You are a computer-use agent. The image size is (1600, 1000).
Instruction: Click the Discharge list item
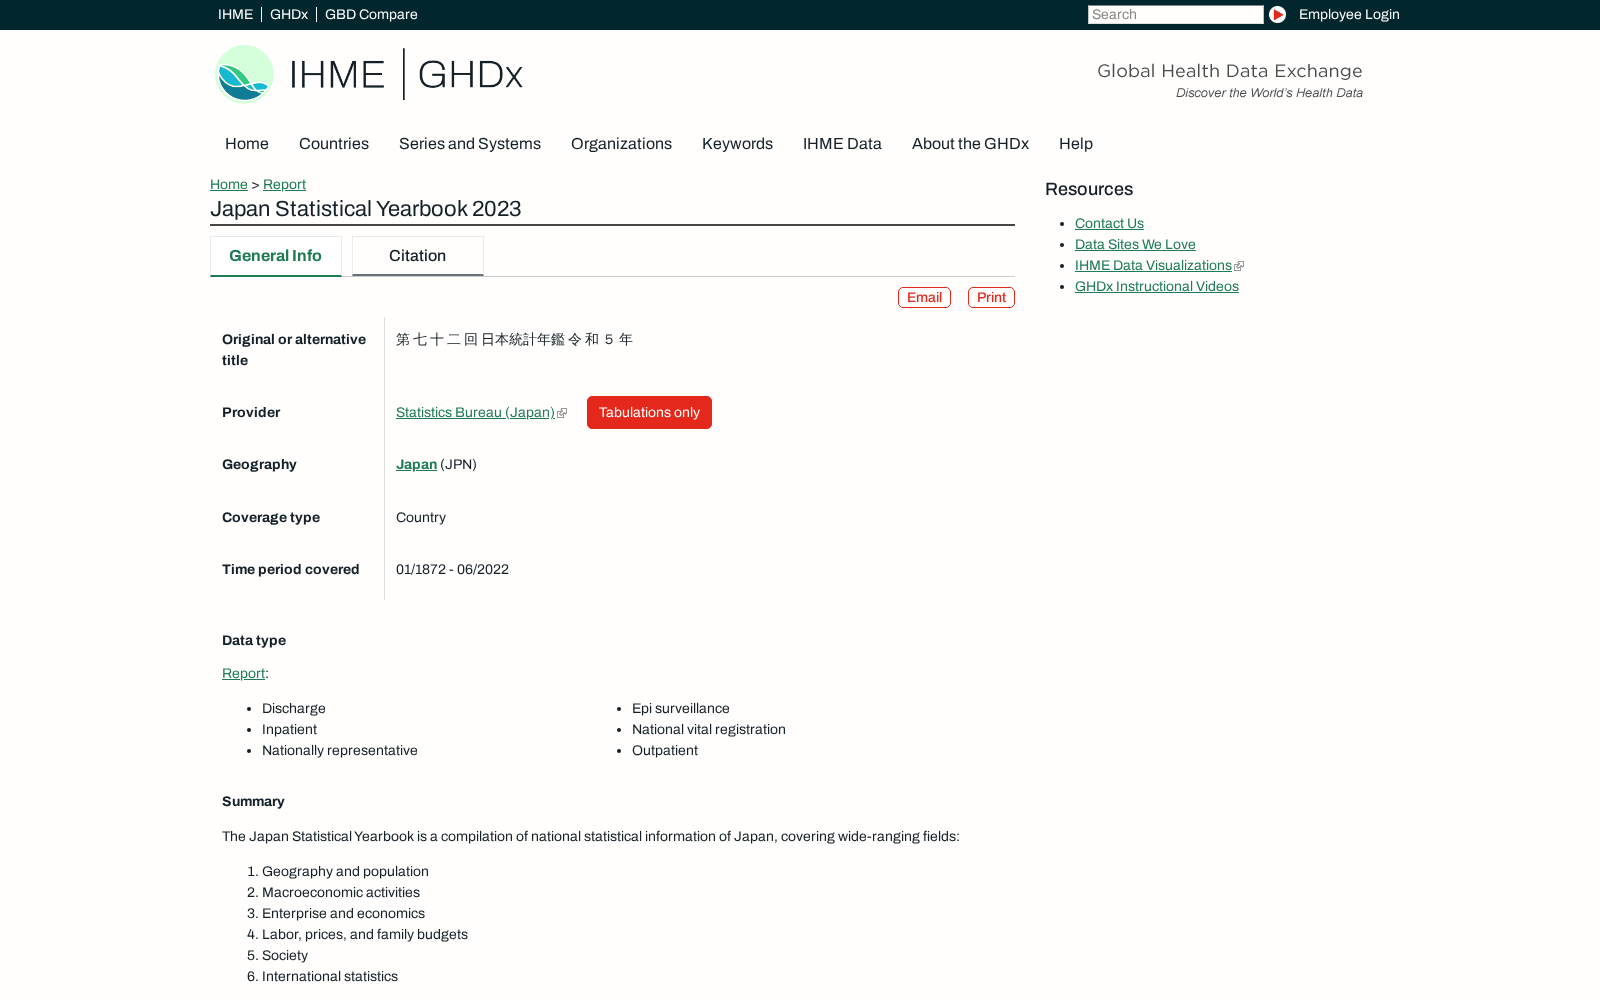[294, 709]
